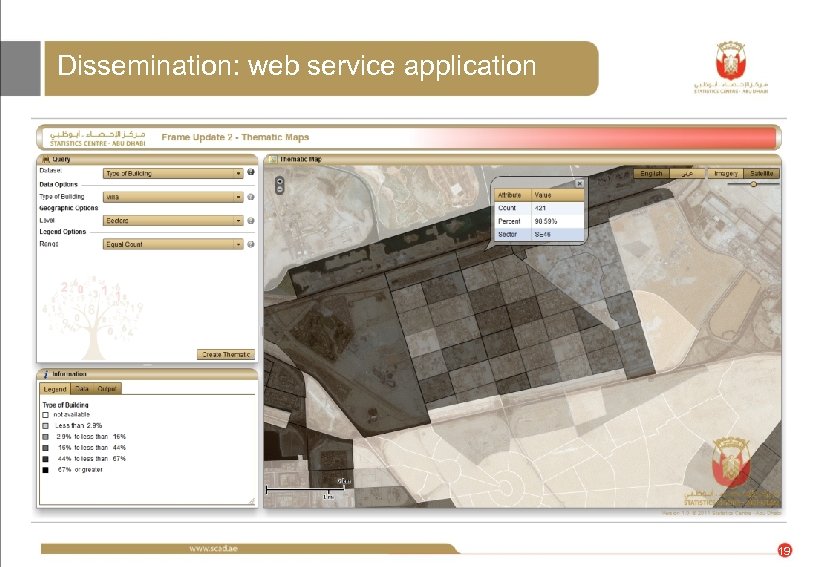This screenshot has width=818, height=567.
Task: Click the Type of Building legend heading
Action: click(x=65, y=405)
